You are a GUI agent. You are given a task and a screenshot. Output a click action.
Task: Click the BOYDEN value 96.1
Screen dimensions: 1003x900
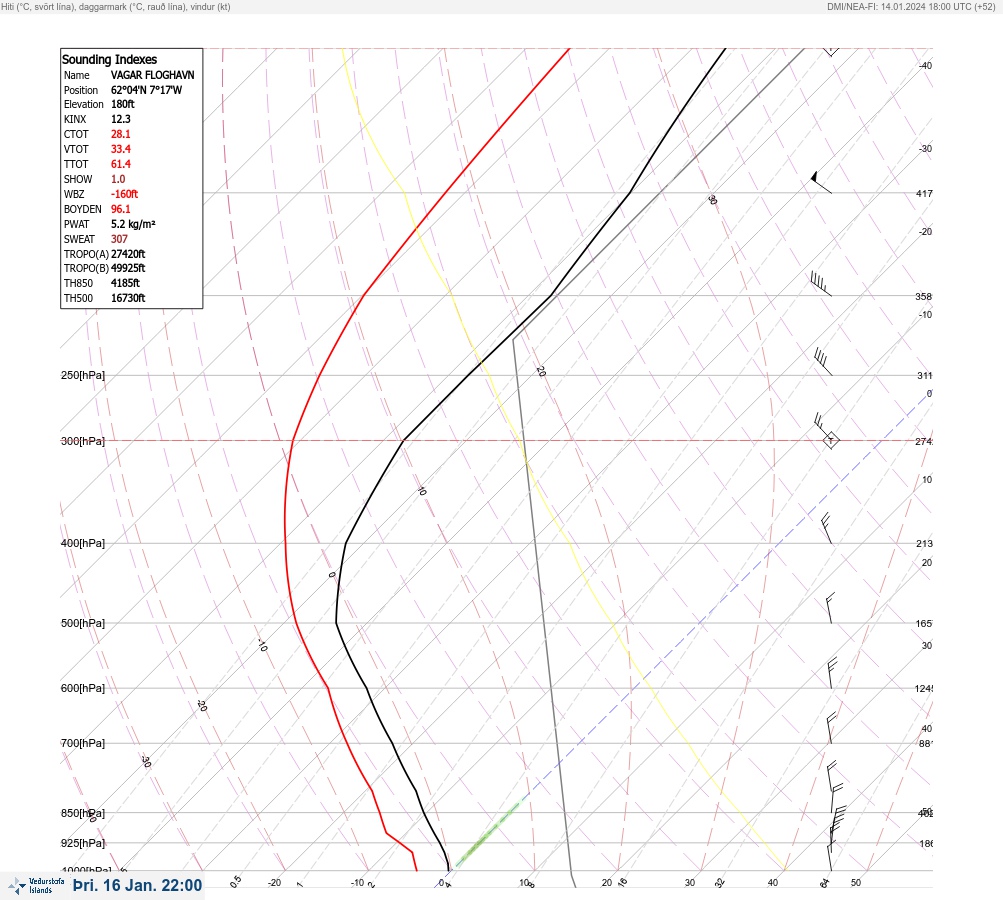[x=120, y=209]
